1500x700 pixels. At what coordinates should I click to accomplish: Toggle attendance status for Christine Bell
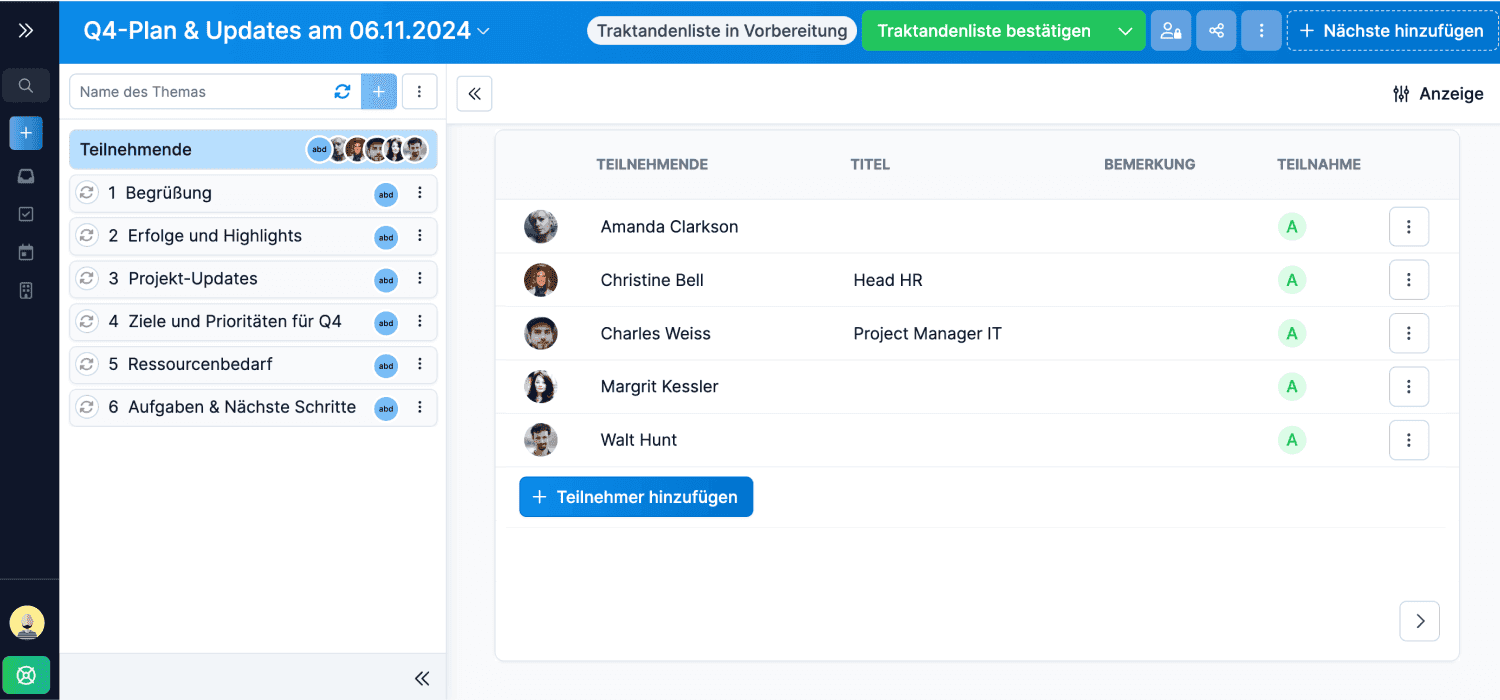[1292, 280]
